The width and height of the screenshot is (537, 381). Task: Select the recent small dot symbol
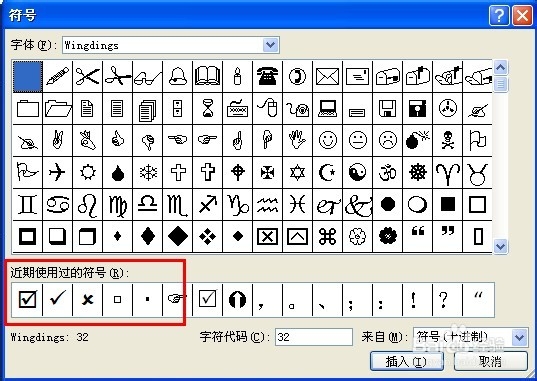tap(148, 299)
